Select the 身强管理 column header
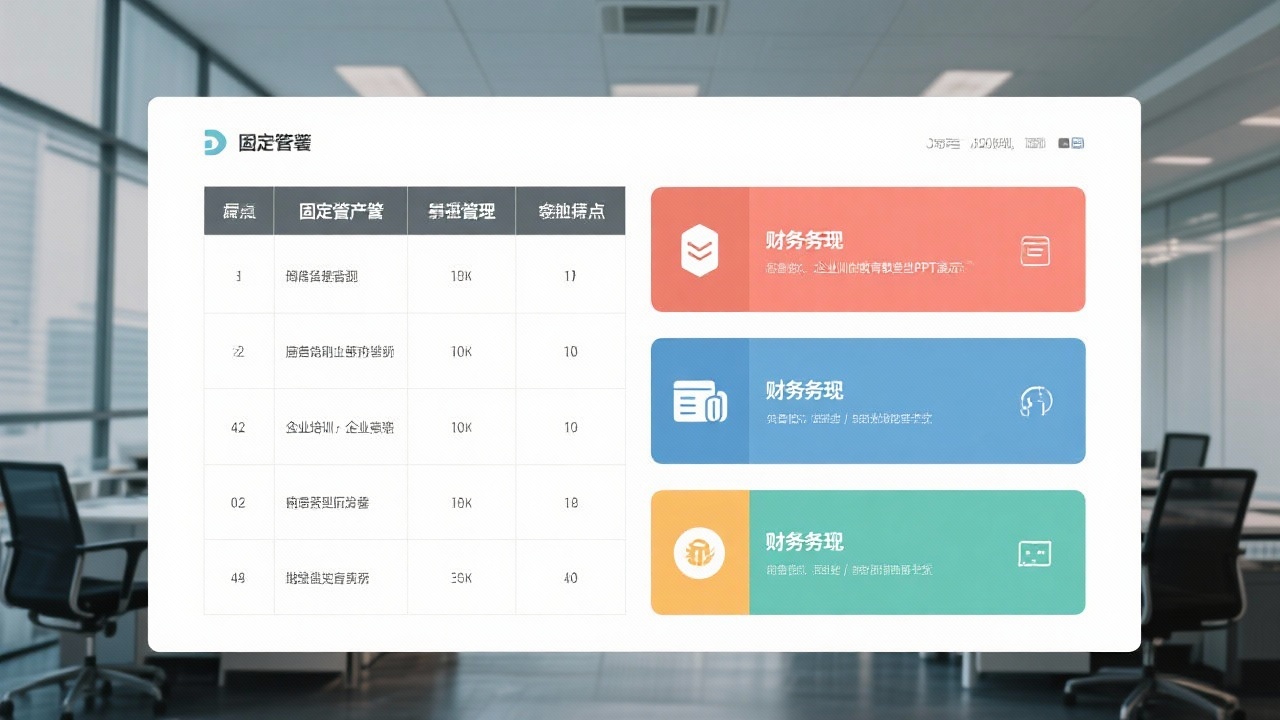Image resolution: width=1280 pixels, height=720 pixels. point(461,210)
